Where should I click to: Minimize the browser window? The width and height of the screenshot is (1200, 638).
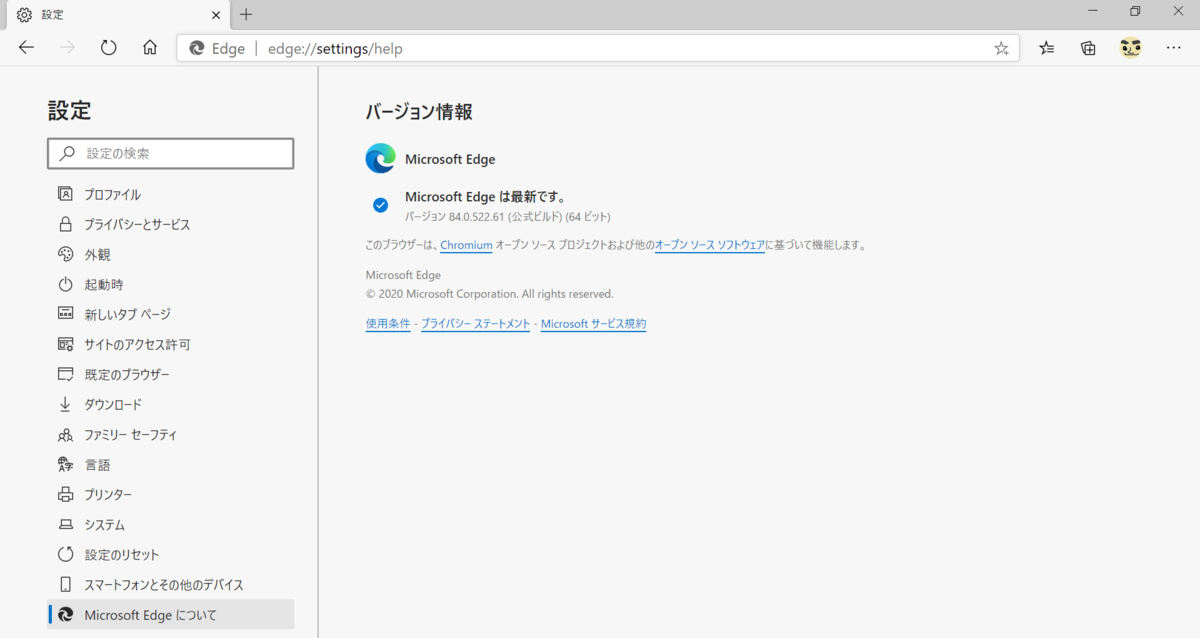[x=1093, y=12]
